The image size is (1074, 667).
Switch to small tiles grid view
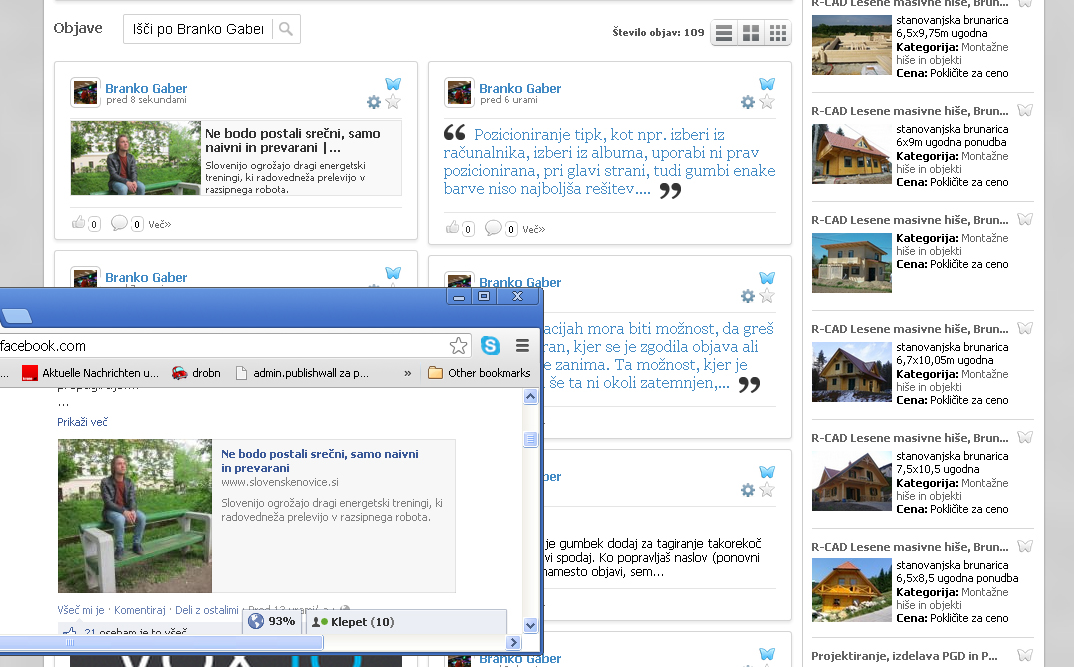[777, 33]
